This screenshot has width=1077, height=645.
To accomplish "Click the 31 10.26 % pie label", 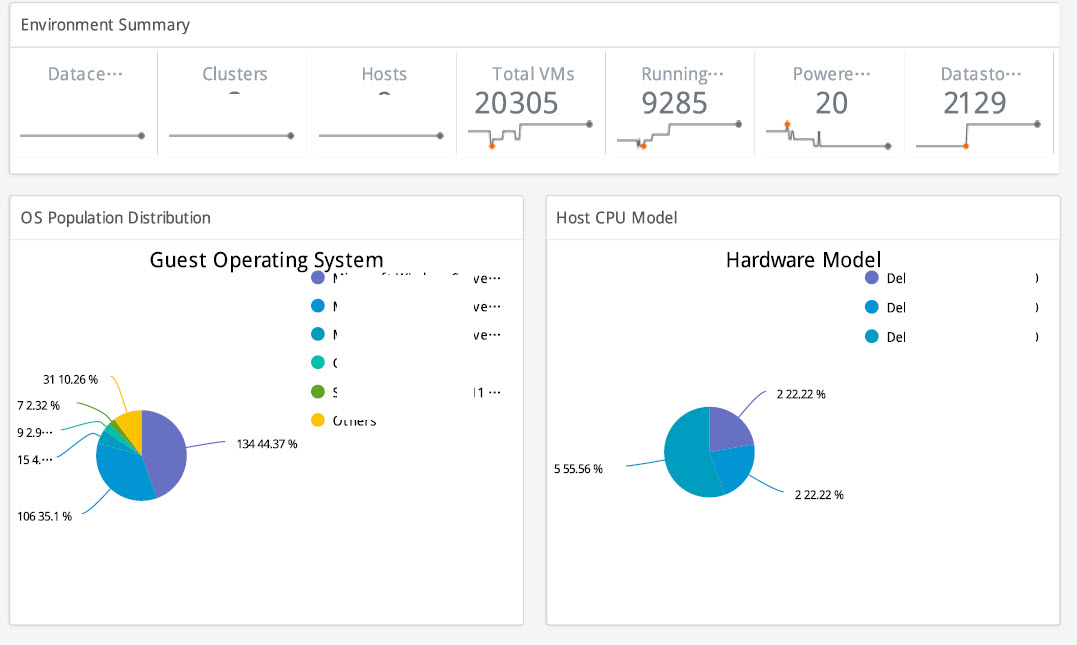I will 70,379.
